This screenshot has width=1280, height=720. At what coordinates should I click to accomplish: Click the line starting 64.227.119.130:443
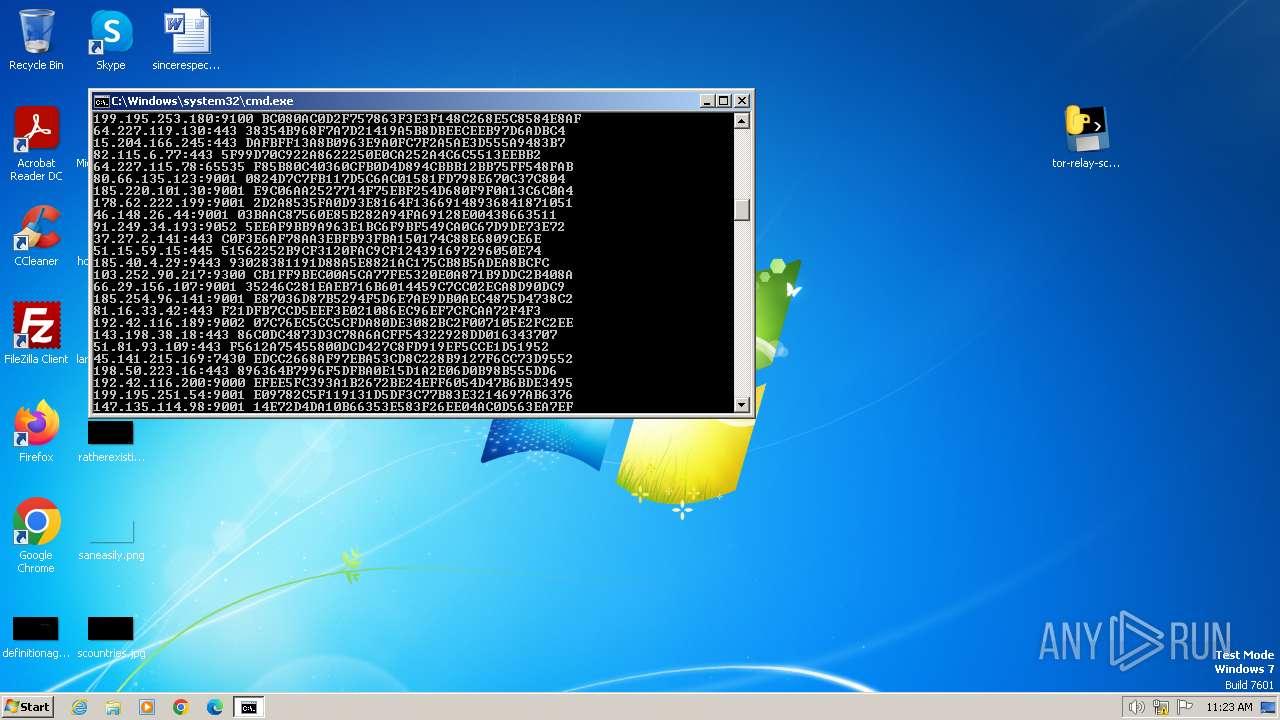pyautogui.click(x=329, y=131)
